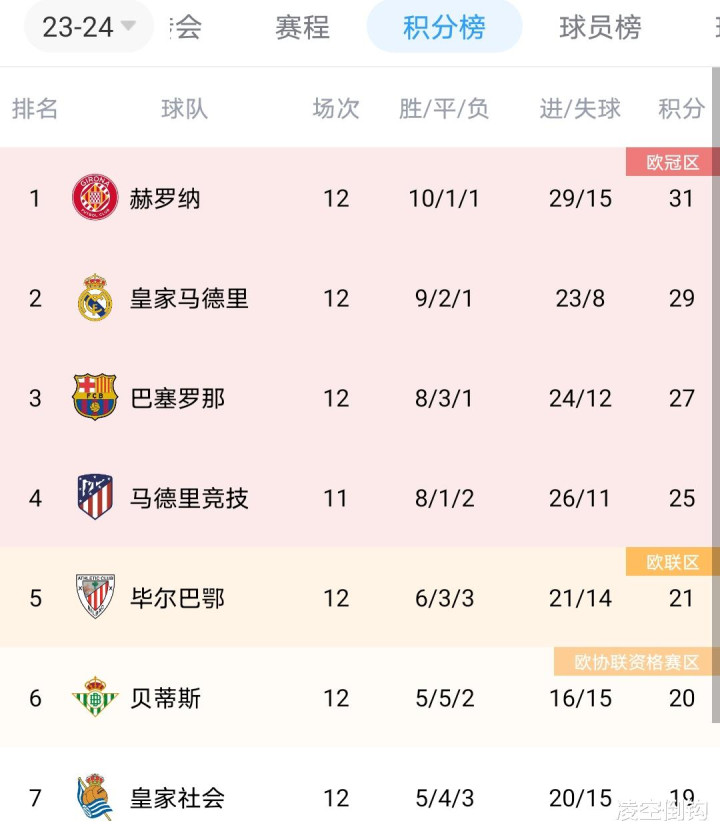Select the 积分榜 tab
Image resolution: width=720 pixels, height=837 pixels.
pyautogui.click(x=444, y=27)
